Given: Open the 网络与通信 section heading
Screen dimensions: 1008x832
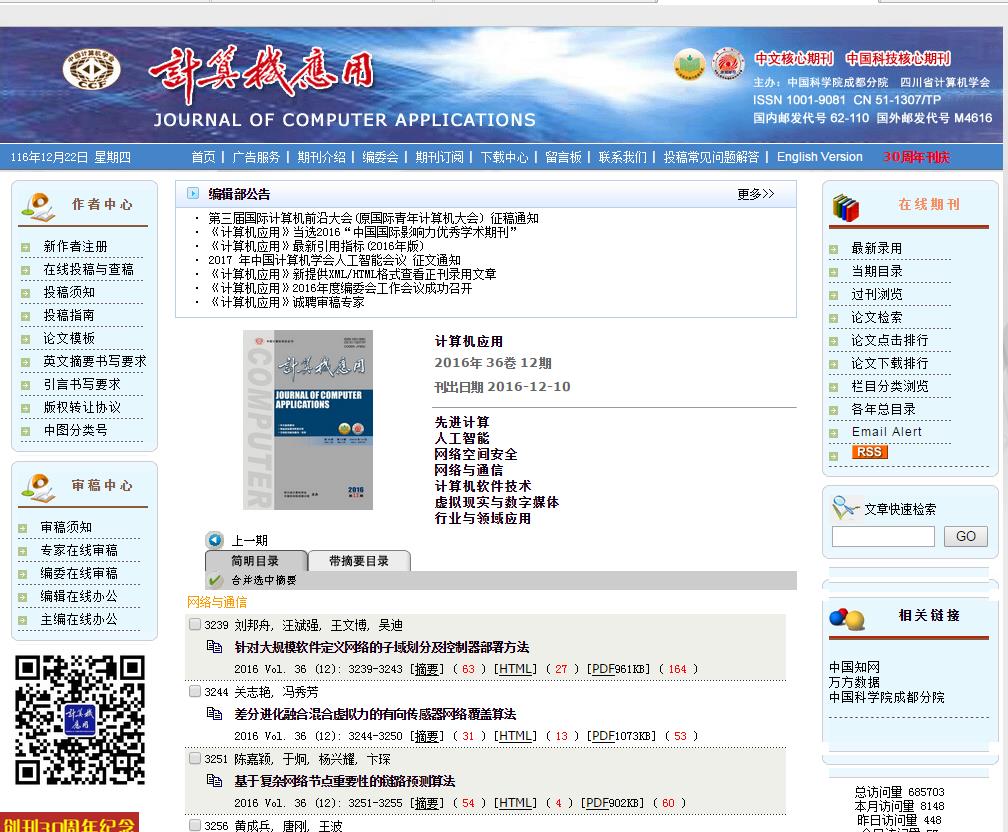Looking at the screenshot, I should pos(217,602).
